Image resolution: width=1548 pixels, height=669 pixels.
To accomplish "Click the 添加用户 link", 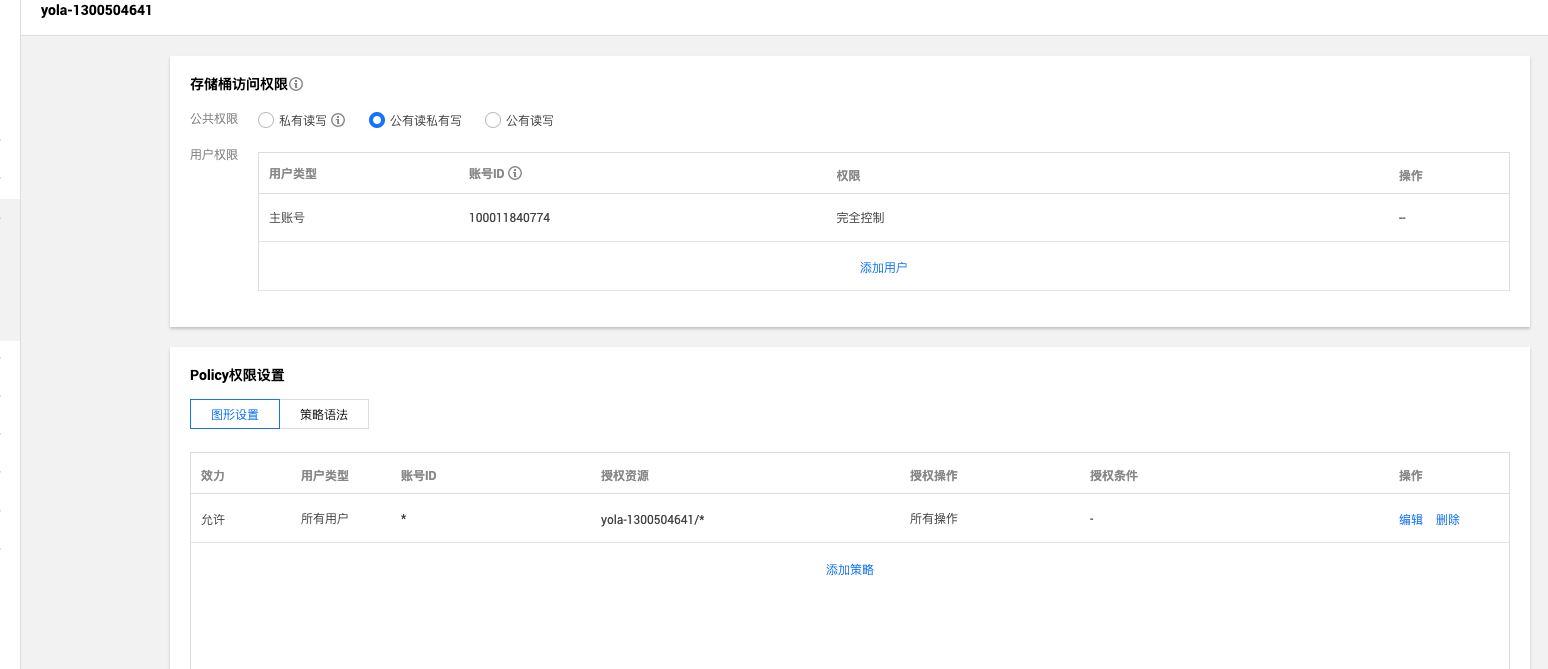I will 883,268.
